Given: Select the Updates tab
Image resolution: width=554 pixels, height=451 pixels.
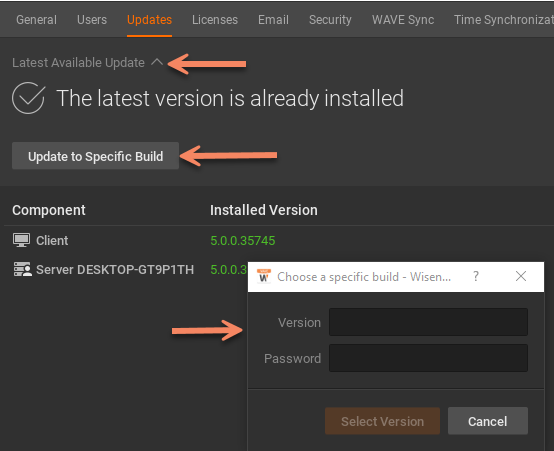Looking at the screenshot, I should pos(149,20).
